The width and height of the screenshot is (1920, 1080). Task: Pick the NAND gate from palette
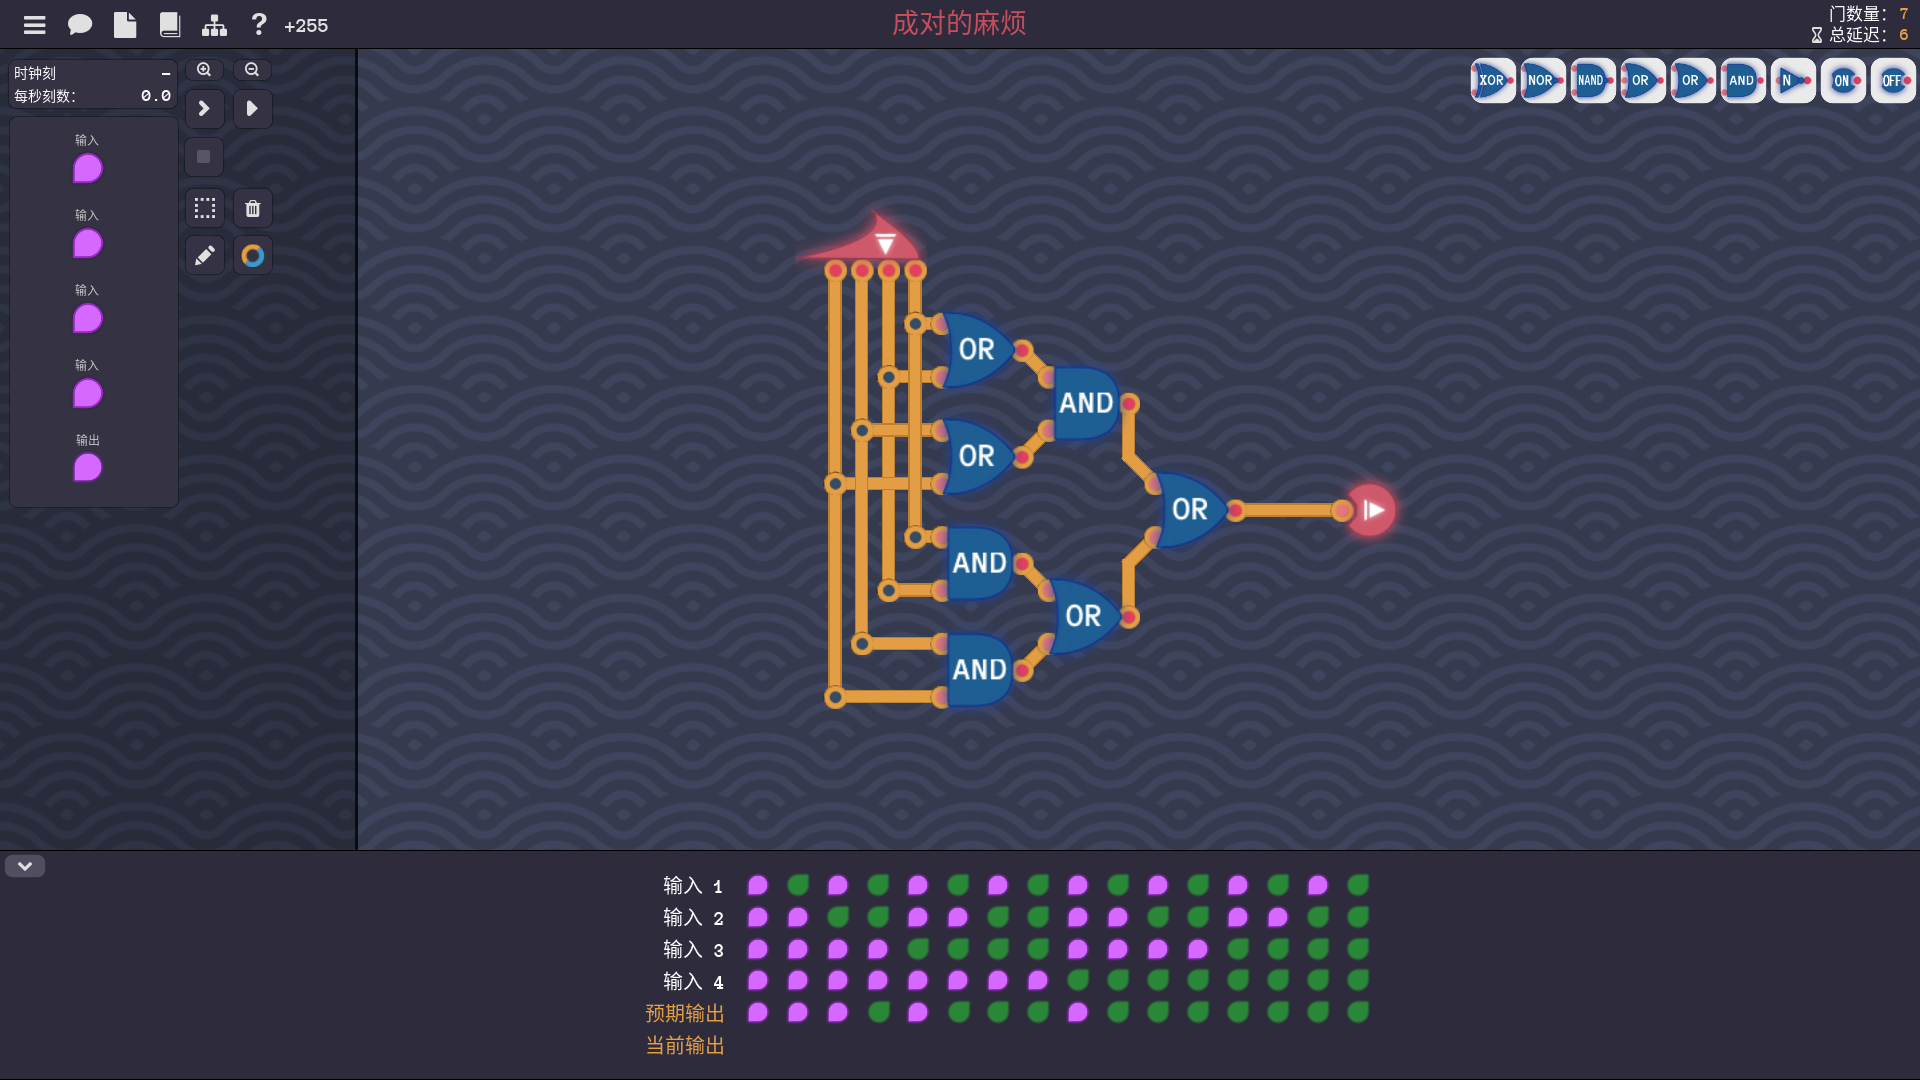(x=1591, y=81)
